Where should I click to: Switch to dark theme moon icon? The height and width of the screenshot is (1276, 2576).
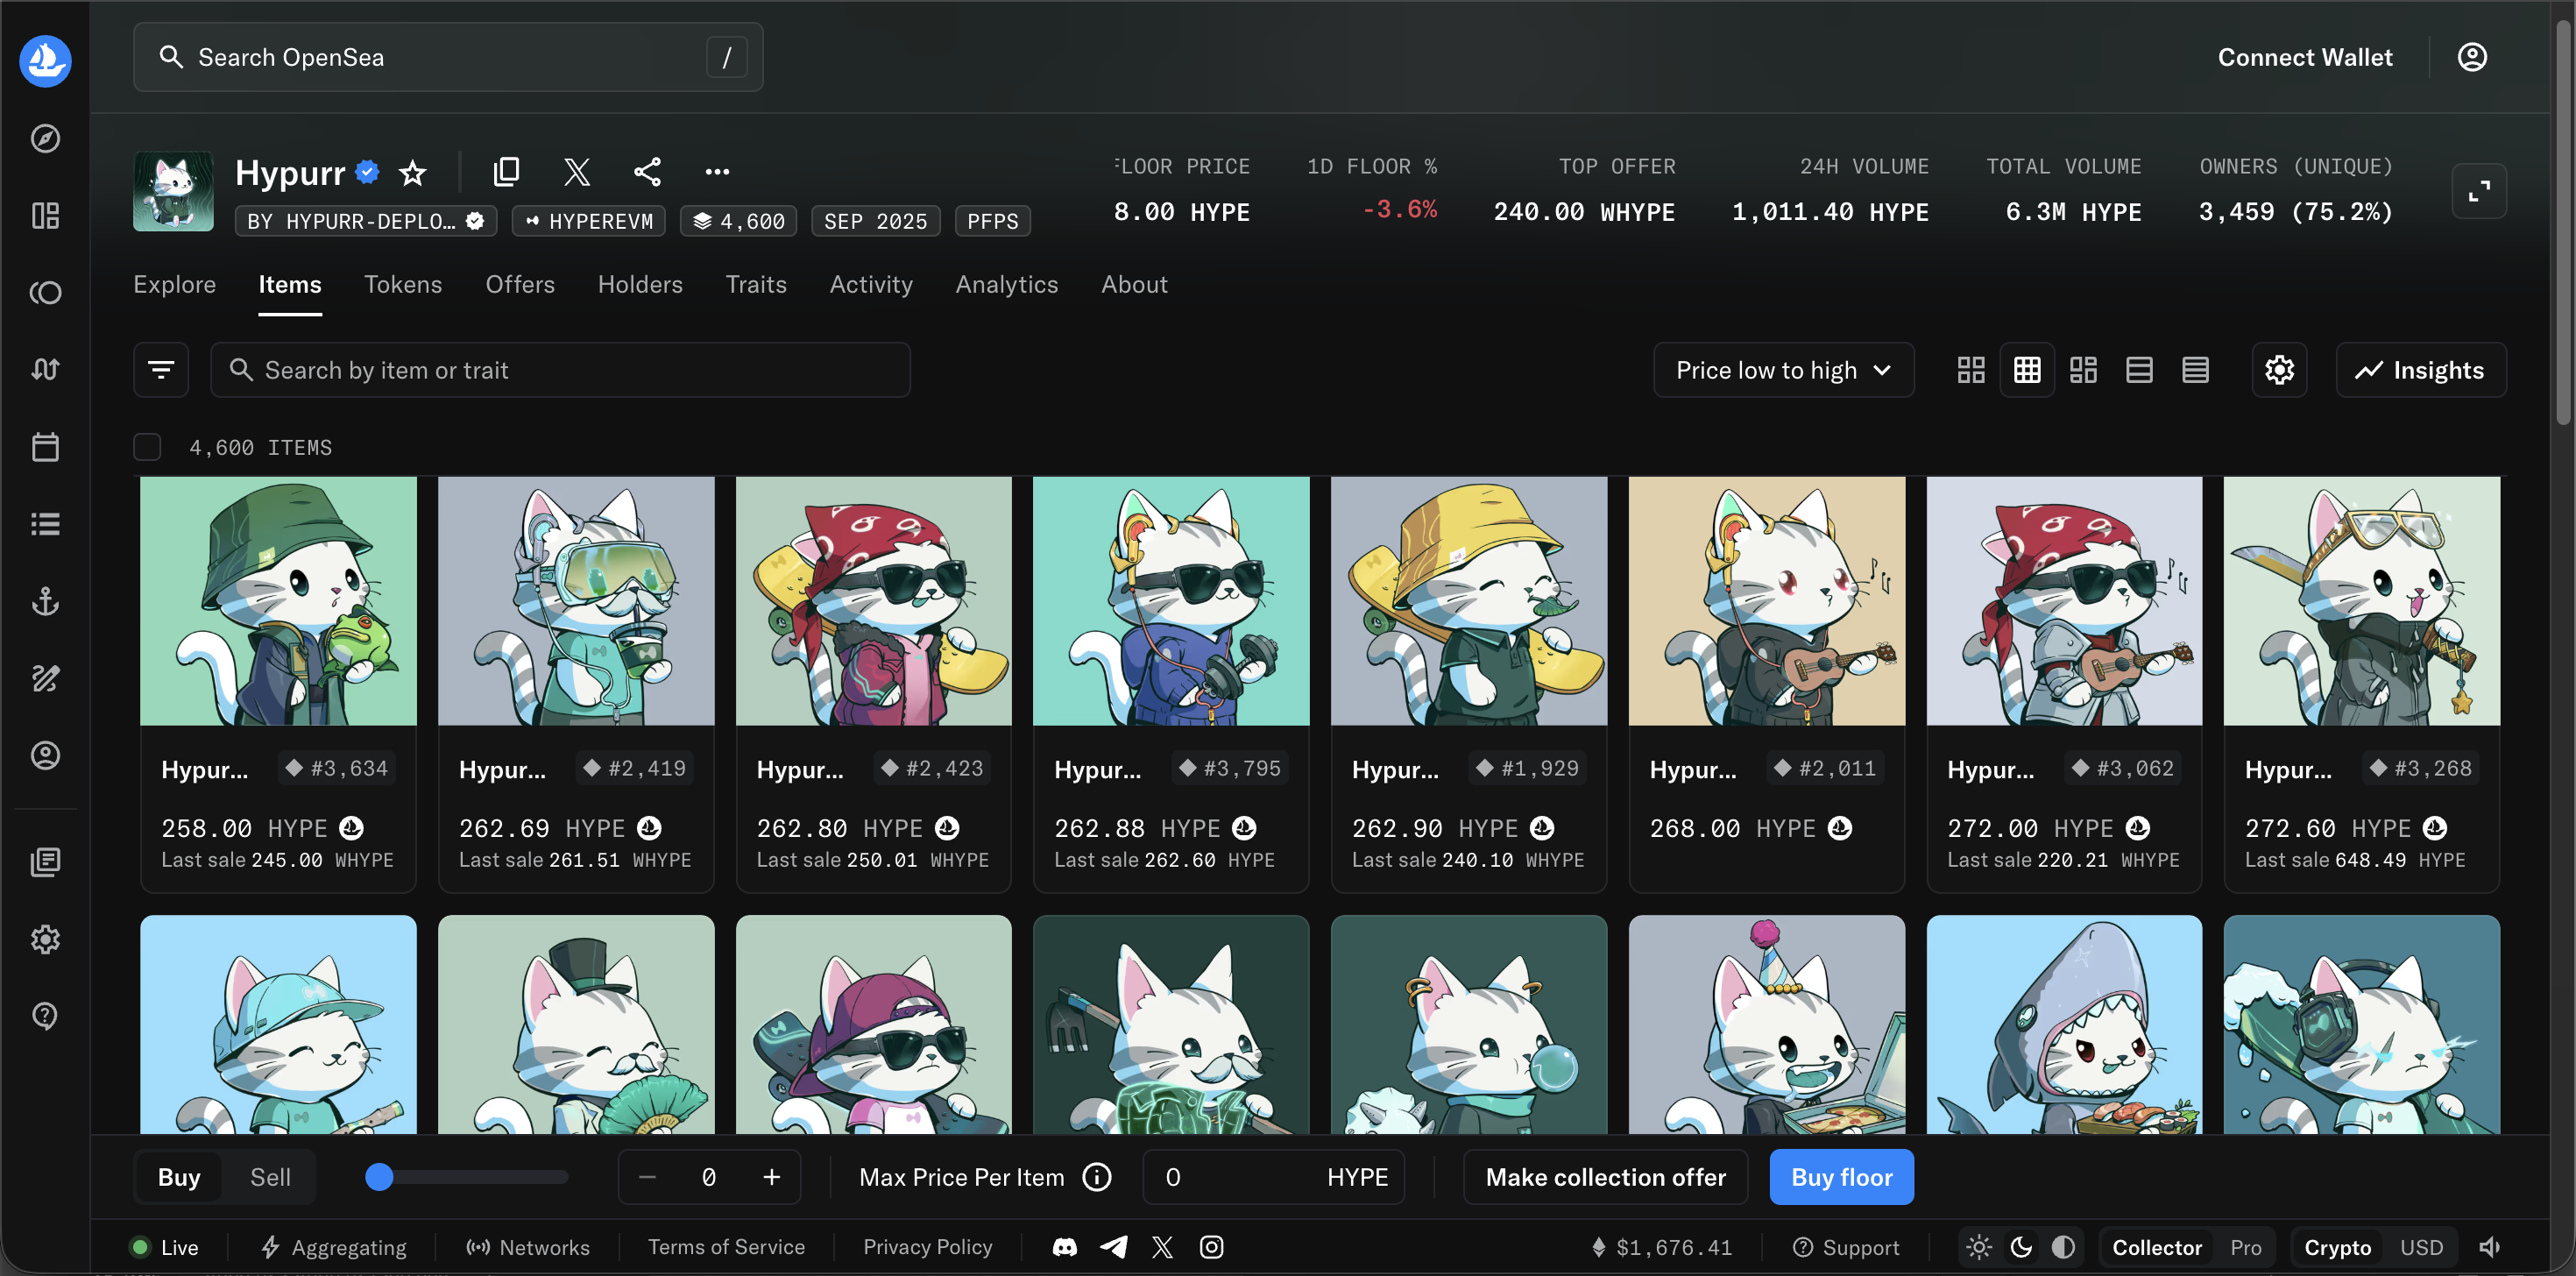pos(2021,1247)
